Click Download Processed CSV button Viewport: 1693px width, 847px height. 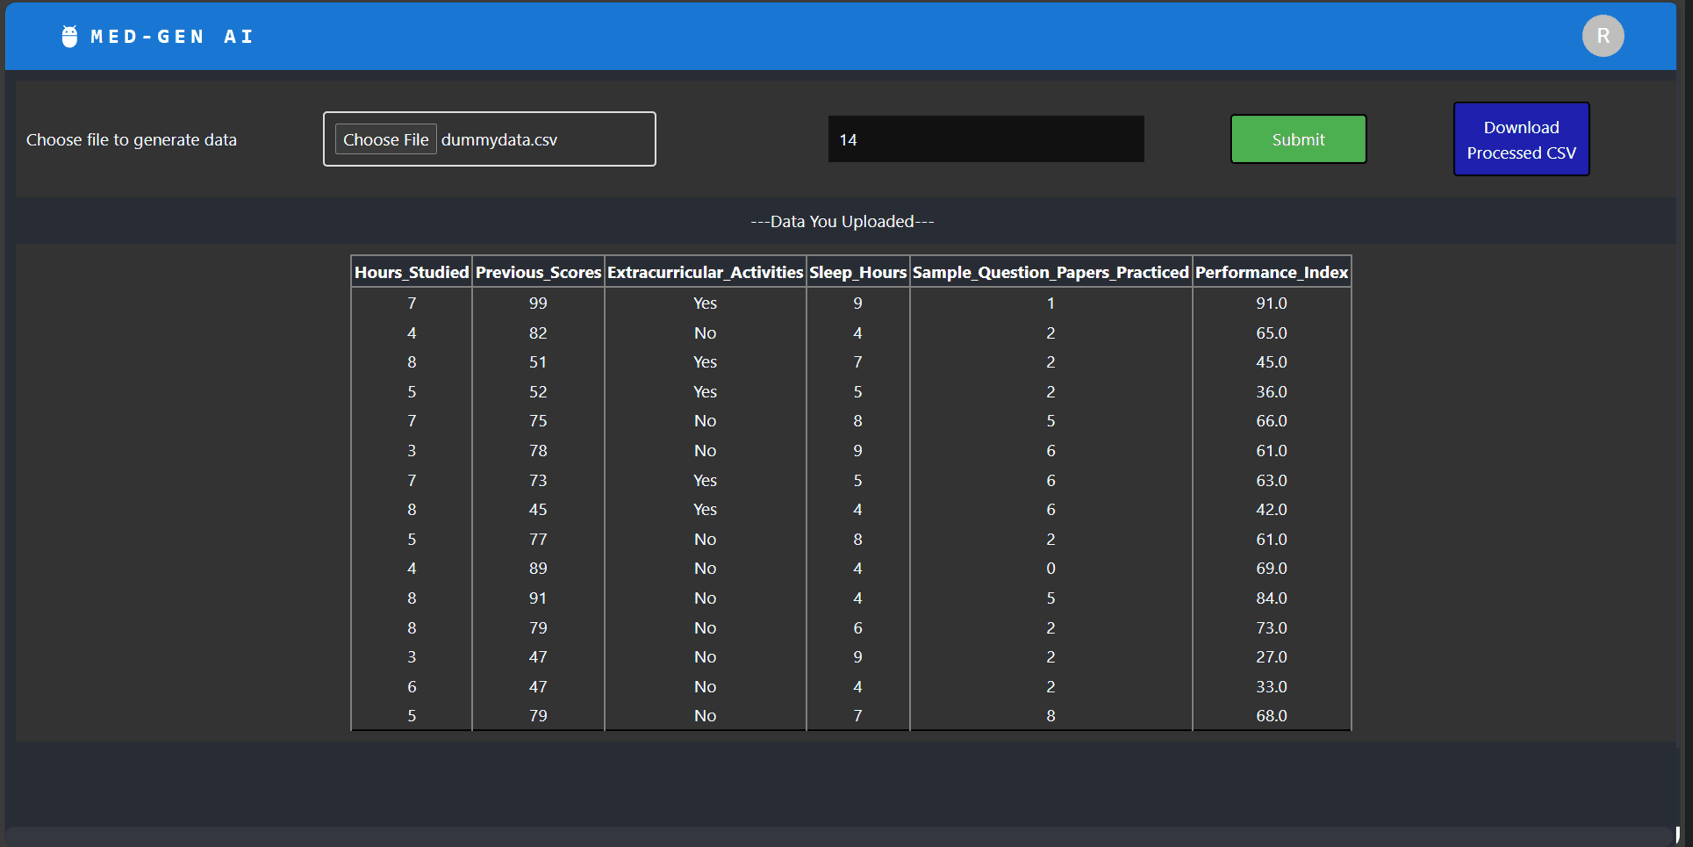[x=1521, y=139]
